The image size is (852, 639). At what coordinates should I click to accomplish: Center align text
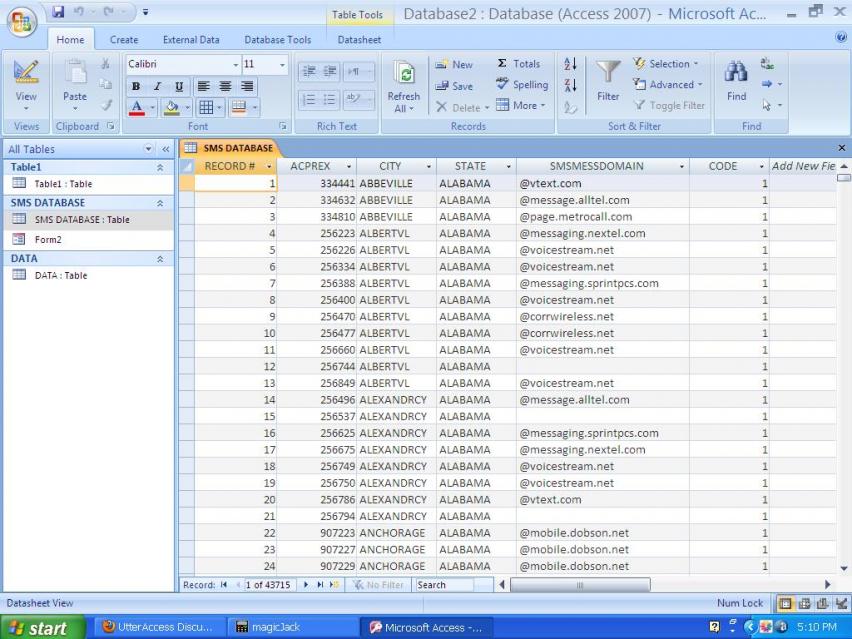click(x=225, y=86)
